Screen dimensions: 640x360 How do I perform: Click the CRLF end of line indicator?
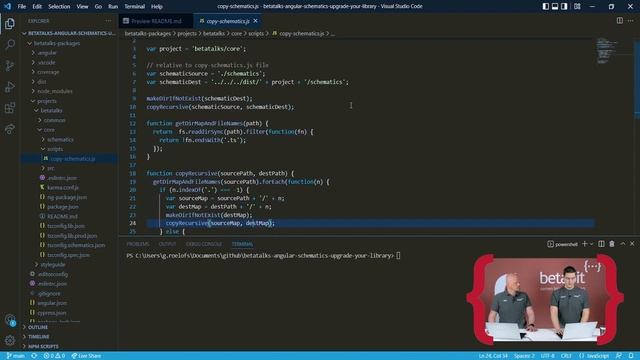[x=566, y=356]
